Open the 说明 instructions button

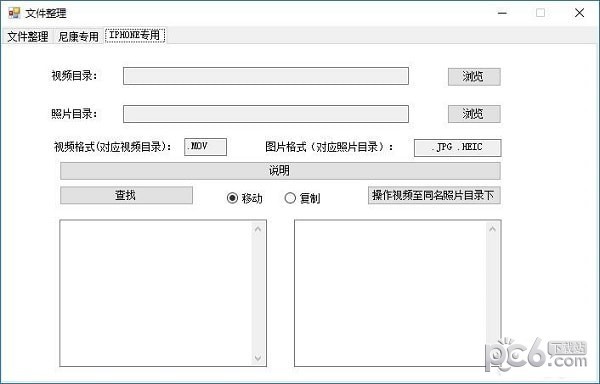pyautogui.click(x=280, y=171)
